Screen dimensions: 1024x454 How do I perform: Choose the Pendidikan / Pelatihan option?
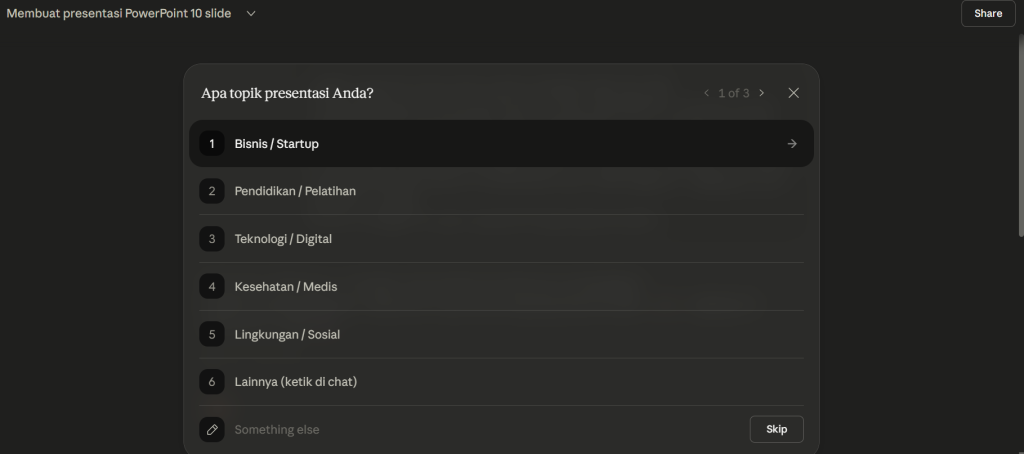click(x=502, y=191)
